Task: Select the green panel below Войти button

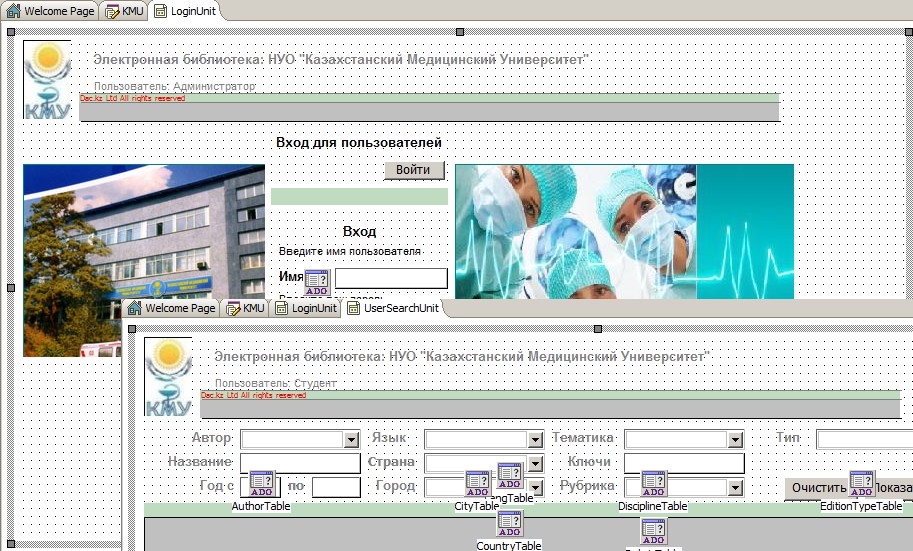Action: point(359,196)
